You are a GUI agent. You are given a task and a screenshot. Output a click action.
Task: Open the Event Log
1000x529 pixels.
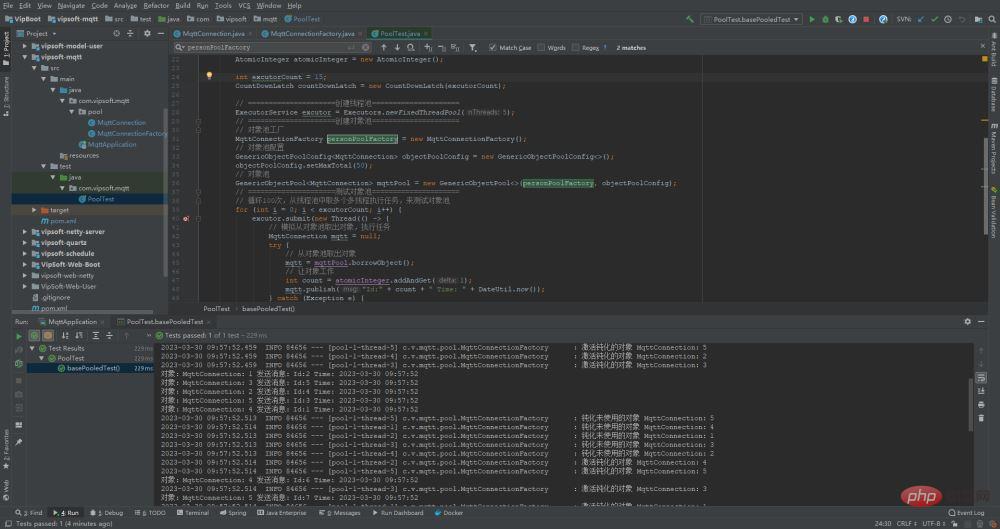(x=966, y=512)
